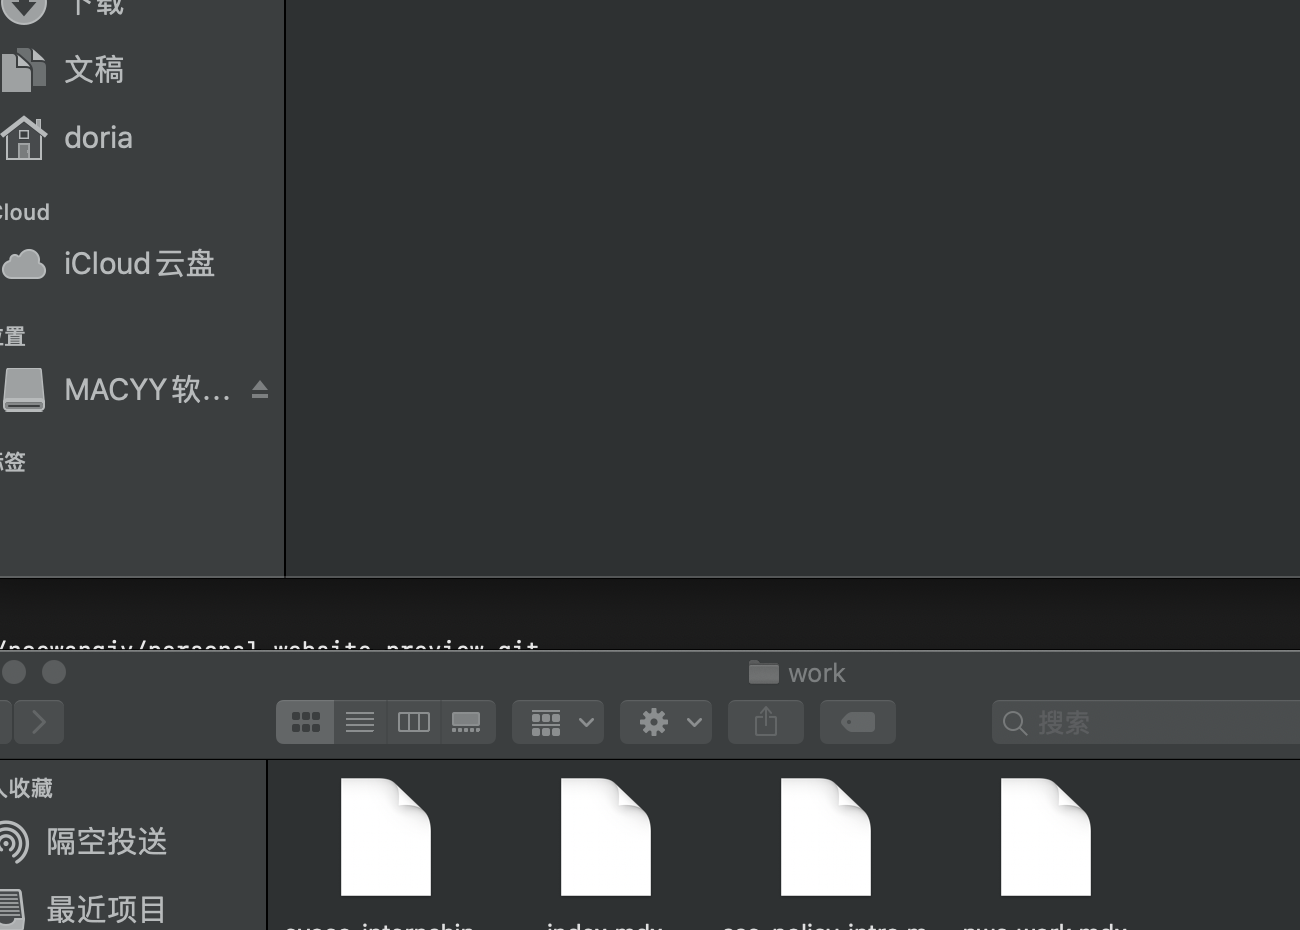Select iCloud 云盘 in sidebar
The width and height of the screenshot is (1300, 930).
(x=138, y=264)
